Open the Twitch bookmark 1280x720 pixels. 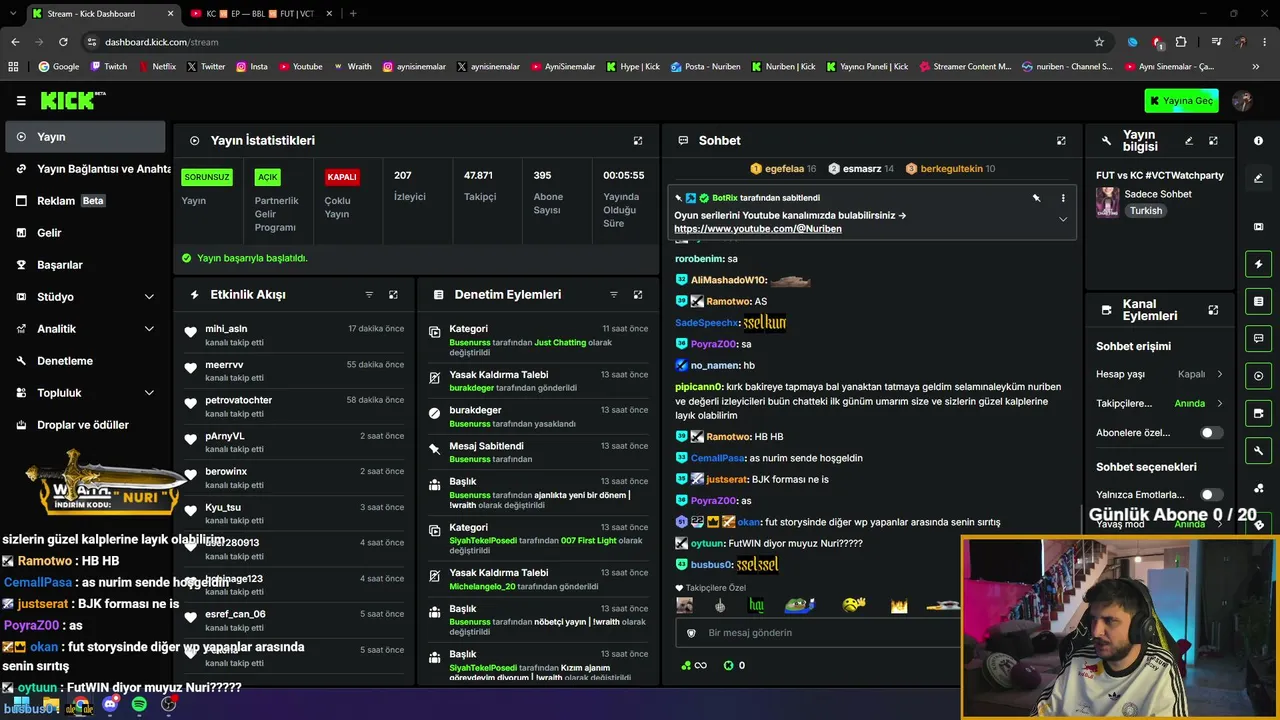click(x=109, y=67)
